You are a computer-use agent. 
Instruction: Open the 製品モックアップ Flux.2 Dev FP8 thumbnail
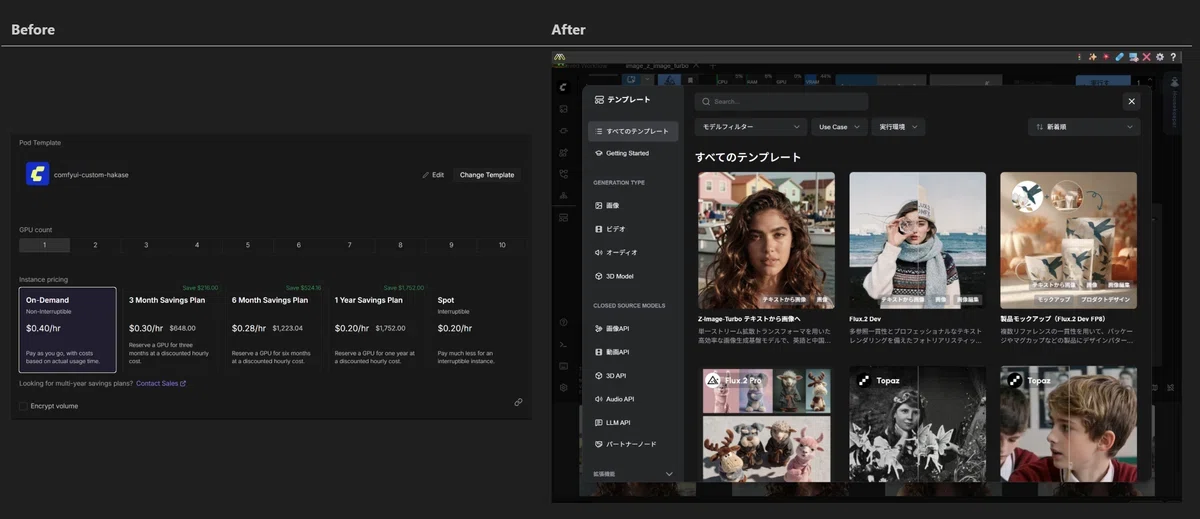(1068, 240)
